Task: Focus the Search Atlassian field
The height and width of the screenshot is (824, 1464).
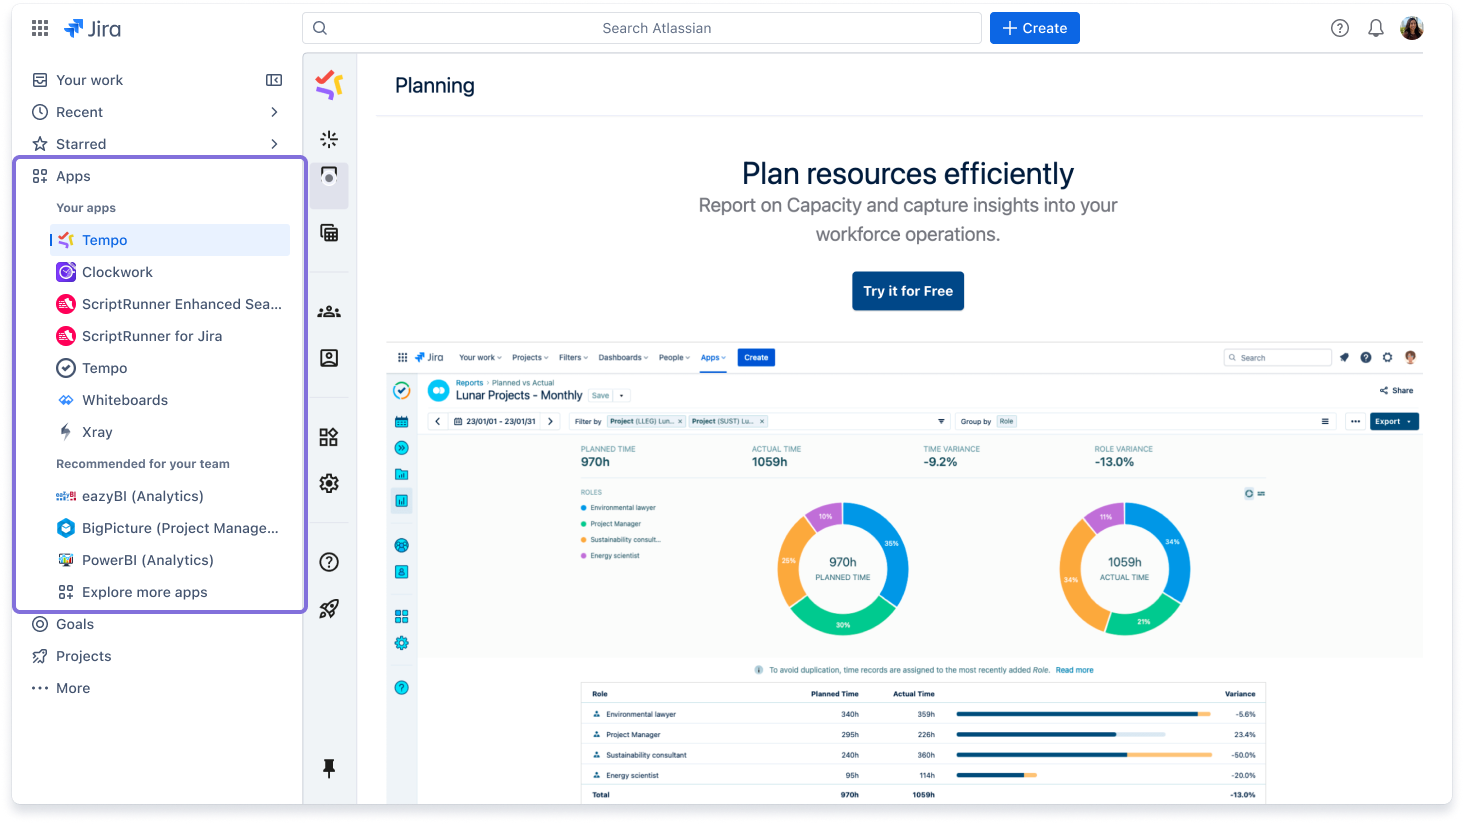Action: click(642, 28)
